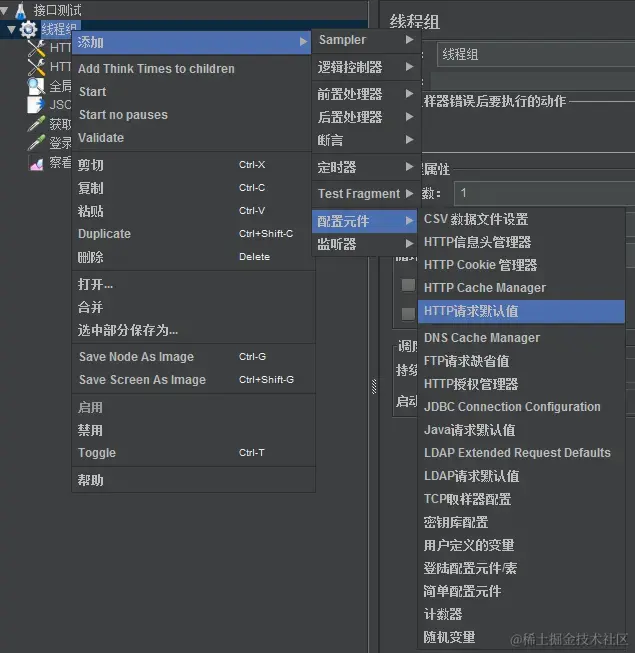The width and height of the screenshot is (635, 653).
Task: Expand the 前置处理器 submenu
Action: (x=364, y=94)
